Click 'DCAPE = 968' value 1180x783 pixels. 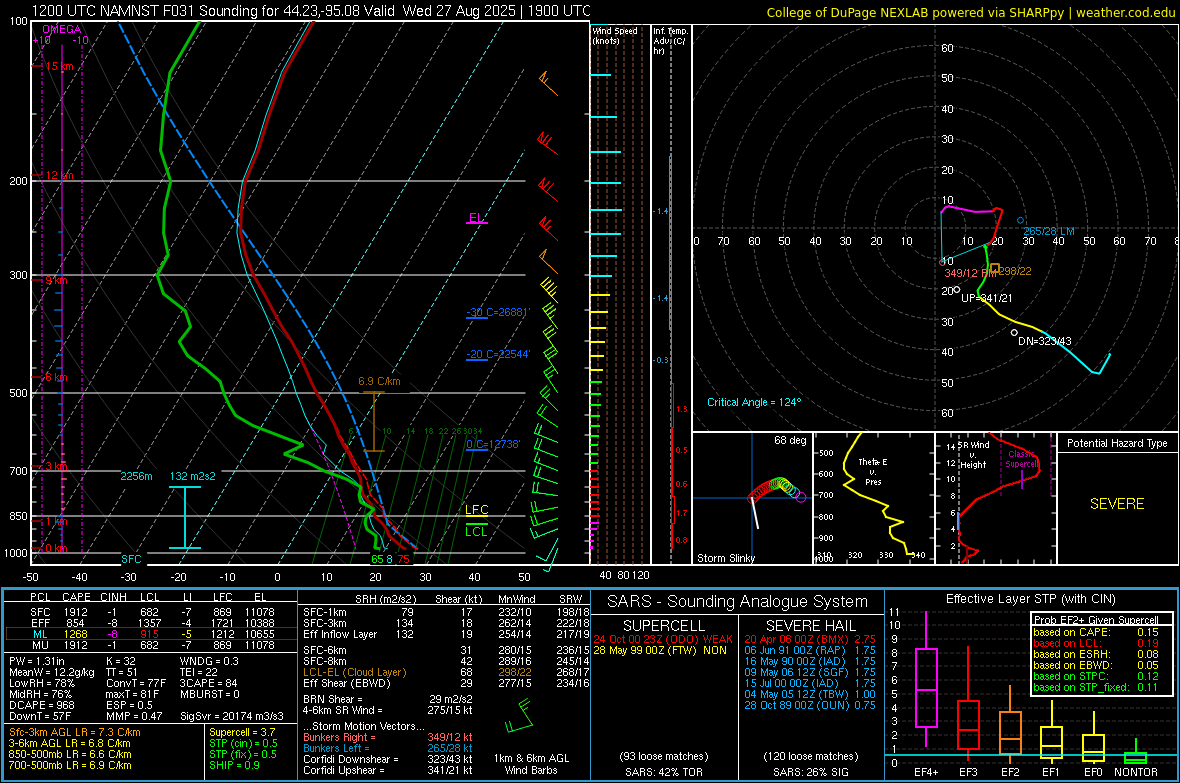[41, 705]
